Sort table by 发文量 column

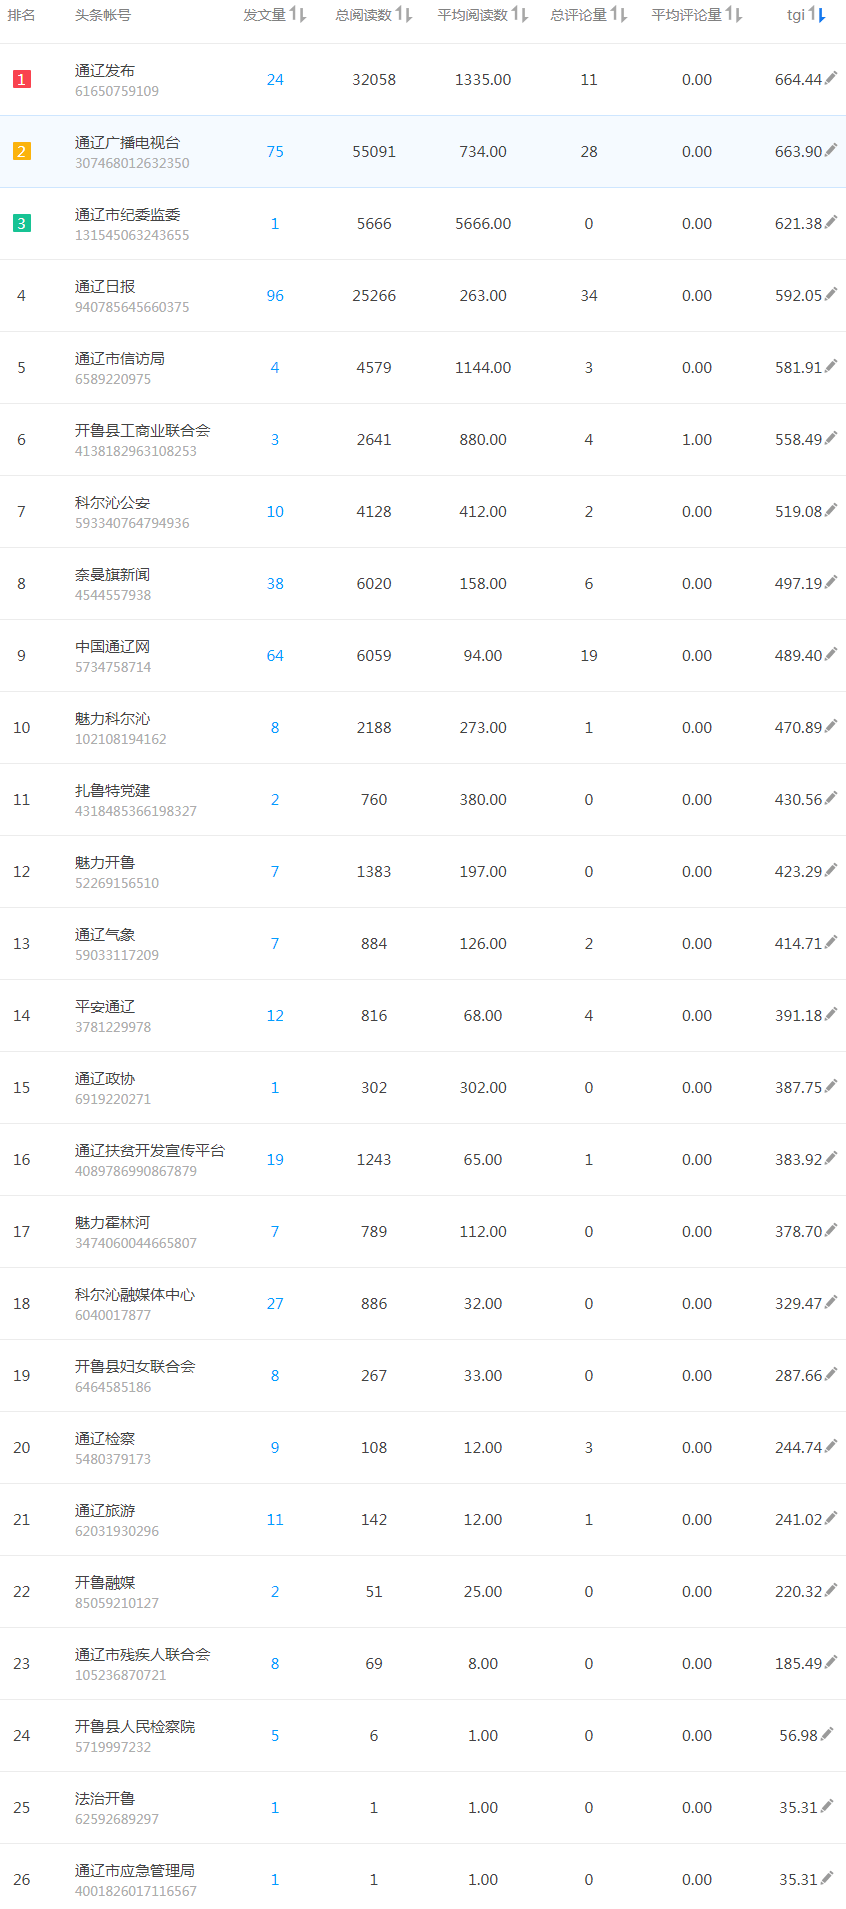[297, 15]
